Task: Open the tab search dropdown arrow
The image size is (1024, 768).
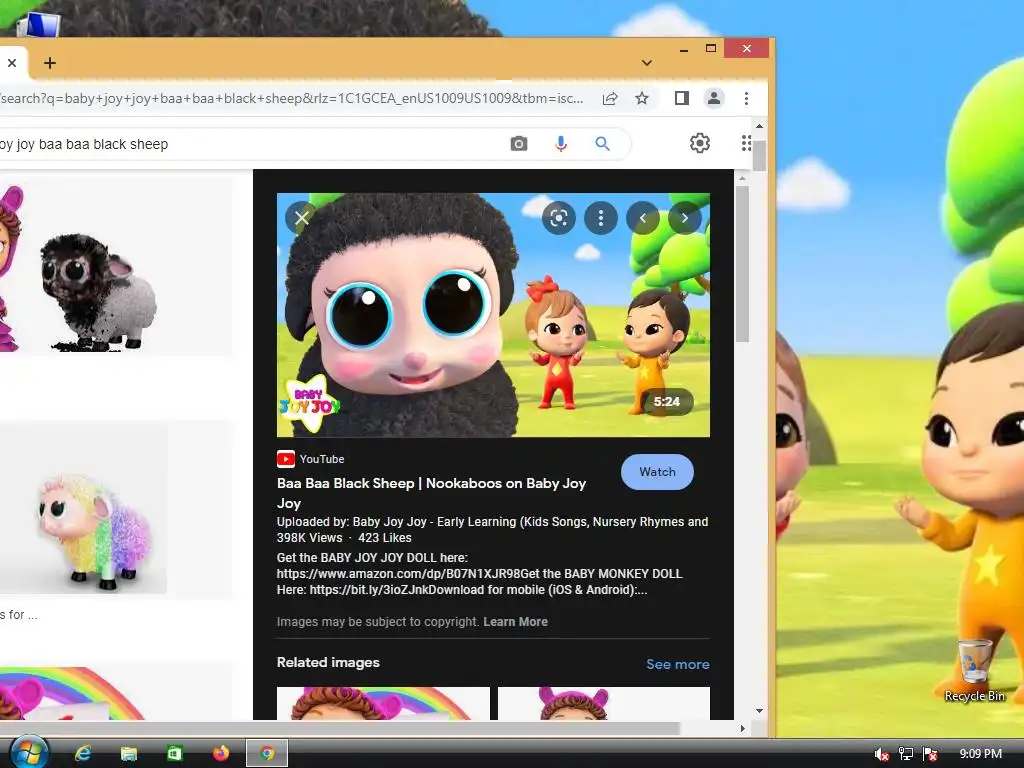Action: pyautogui.click(x=647, y=63)
